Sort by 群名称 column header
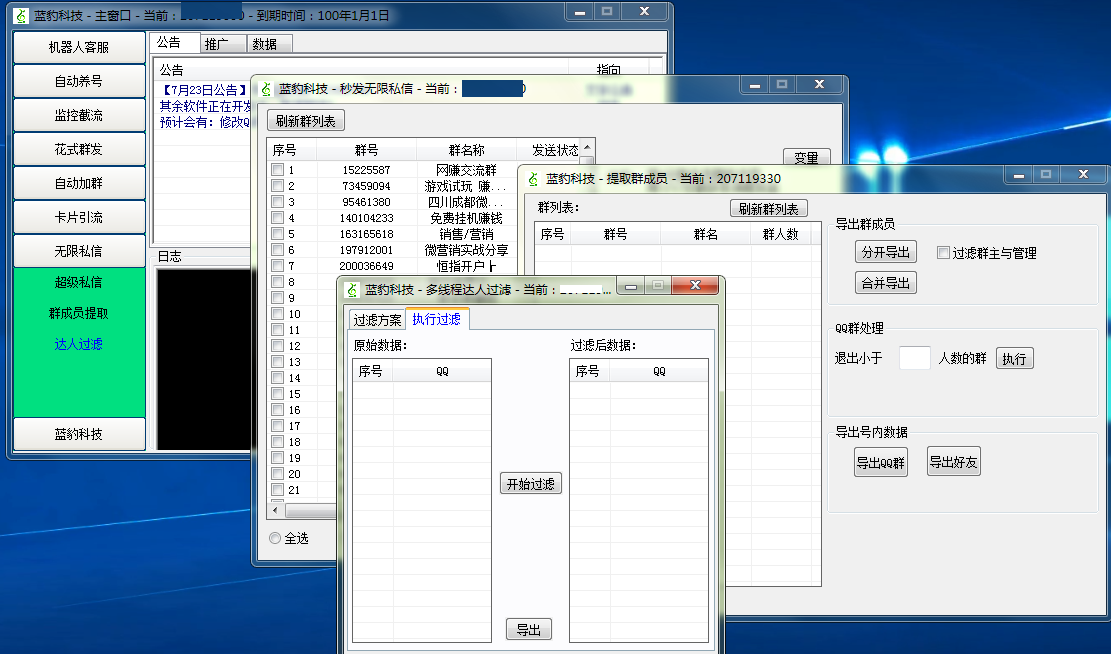Viewport: 1111px width, 654px height. pos(466,150)
